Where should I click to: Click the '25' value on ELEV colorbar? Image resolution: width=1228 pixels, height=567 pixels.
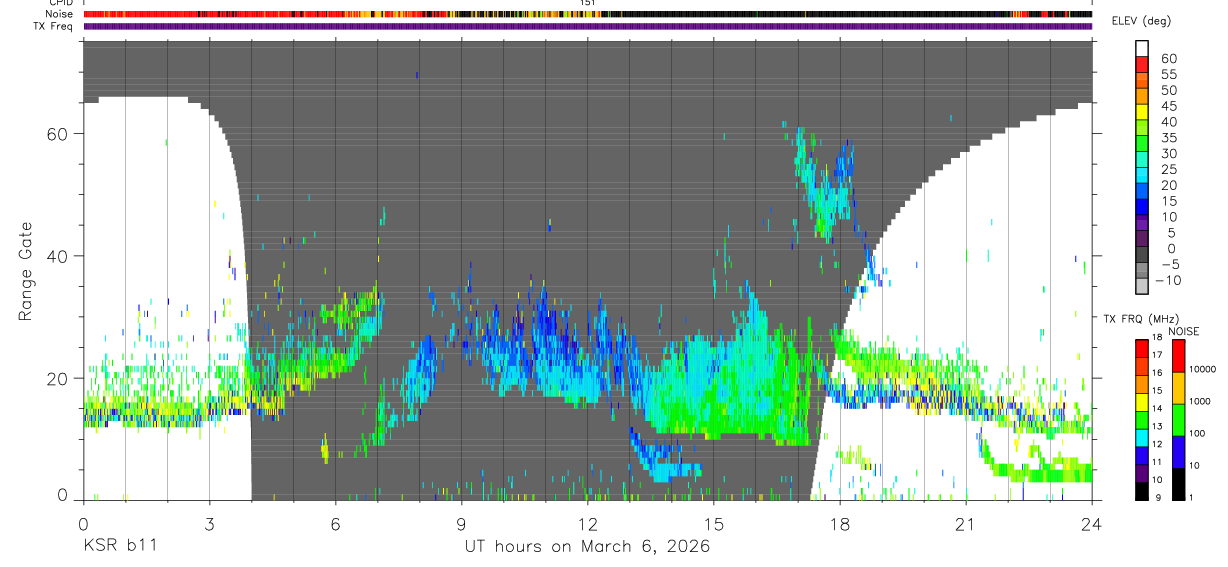1168,170
